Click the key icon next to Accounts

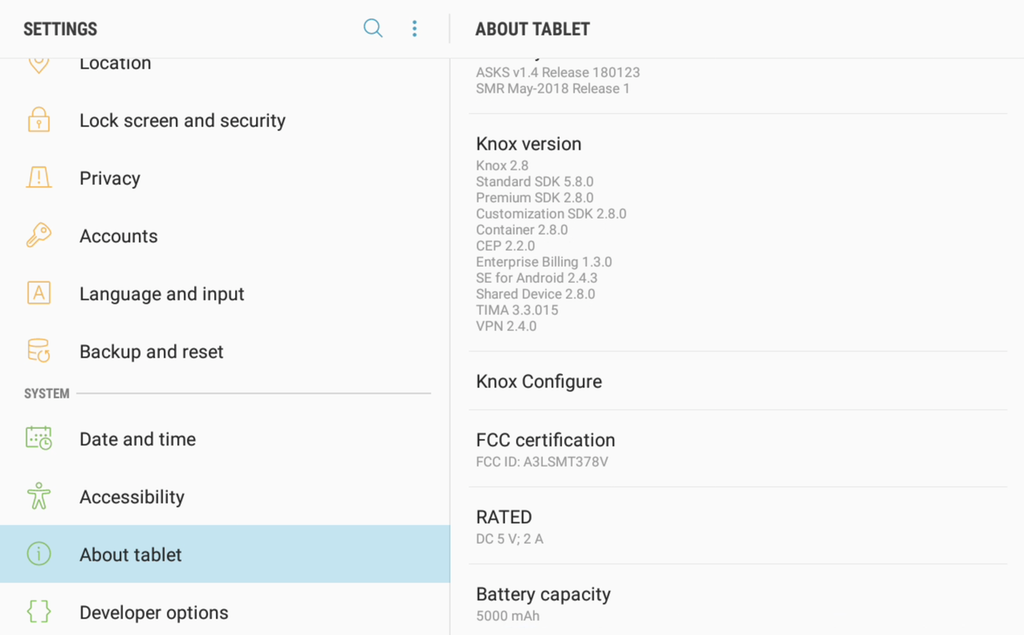pos(40,236)
